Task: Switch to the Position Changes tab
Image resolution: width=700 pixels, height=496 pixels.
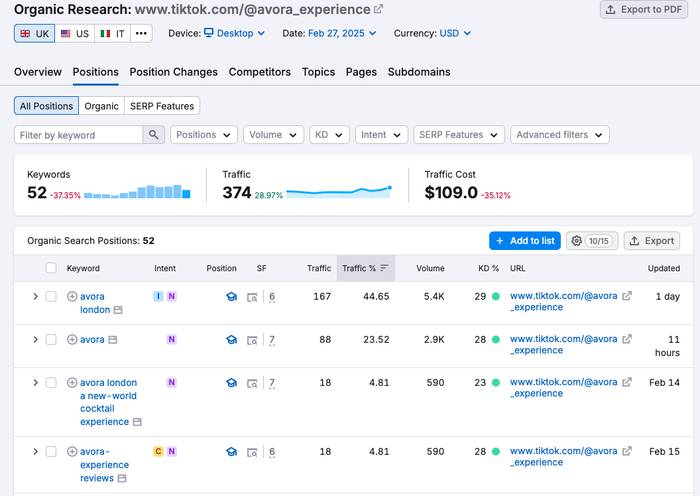Action: (173, 72)
